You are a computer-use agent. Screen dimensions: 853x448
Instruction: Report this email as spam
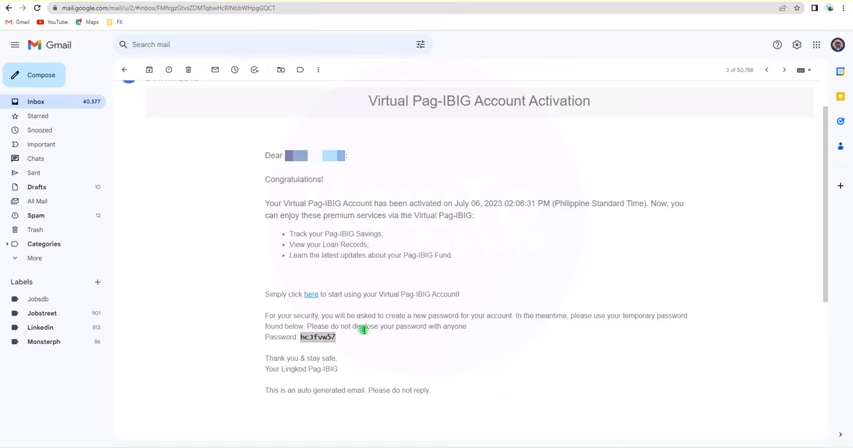169,70
